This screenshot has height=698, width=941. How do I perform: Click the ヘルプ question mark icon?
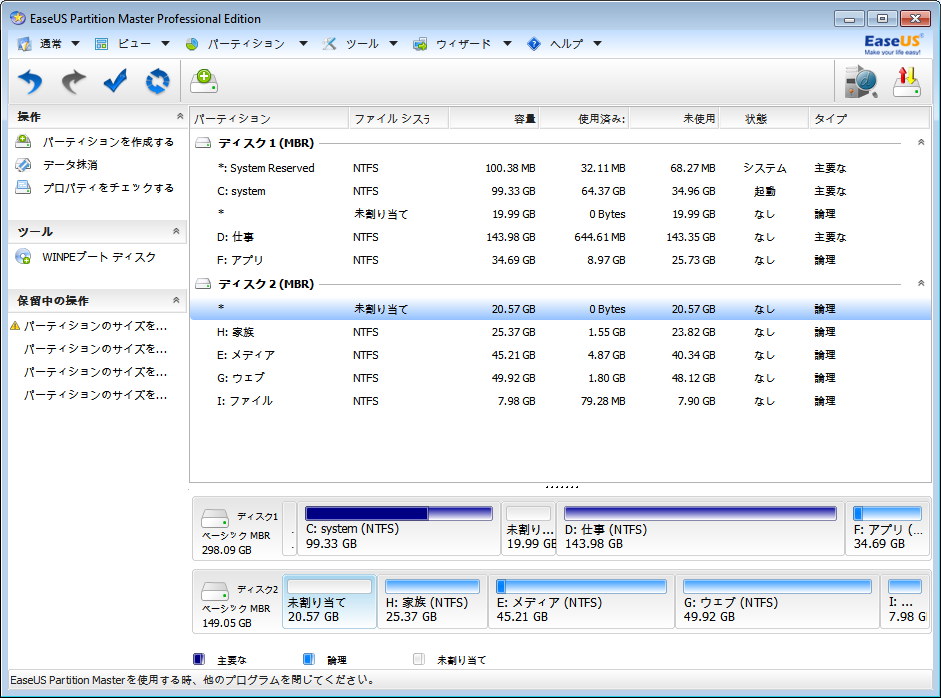tap(534, 44)
